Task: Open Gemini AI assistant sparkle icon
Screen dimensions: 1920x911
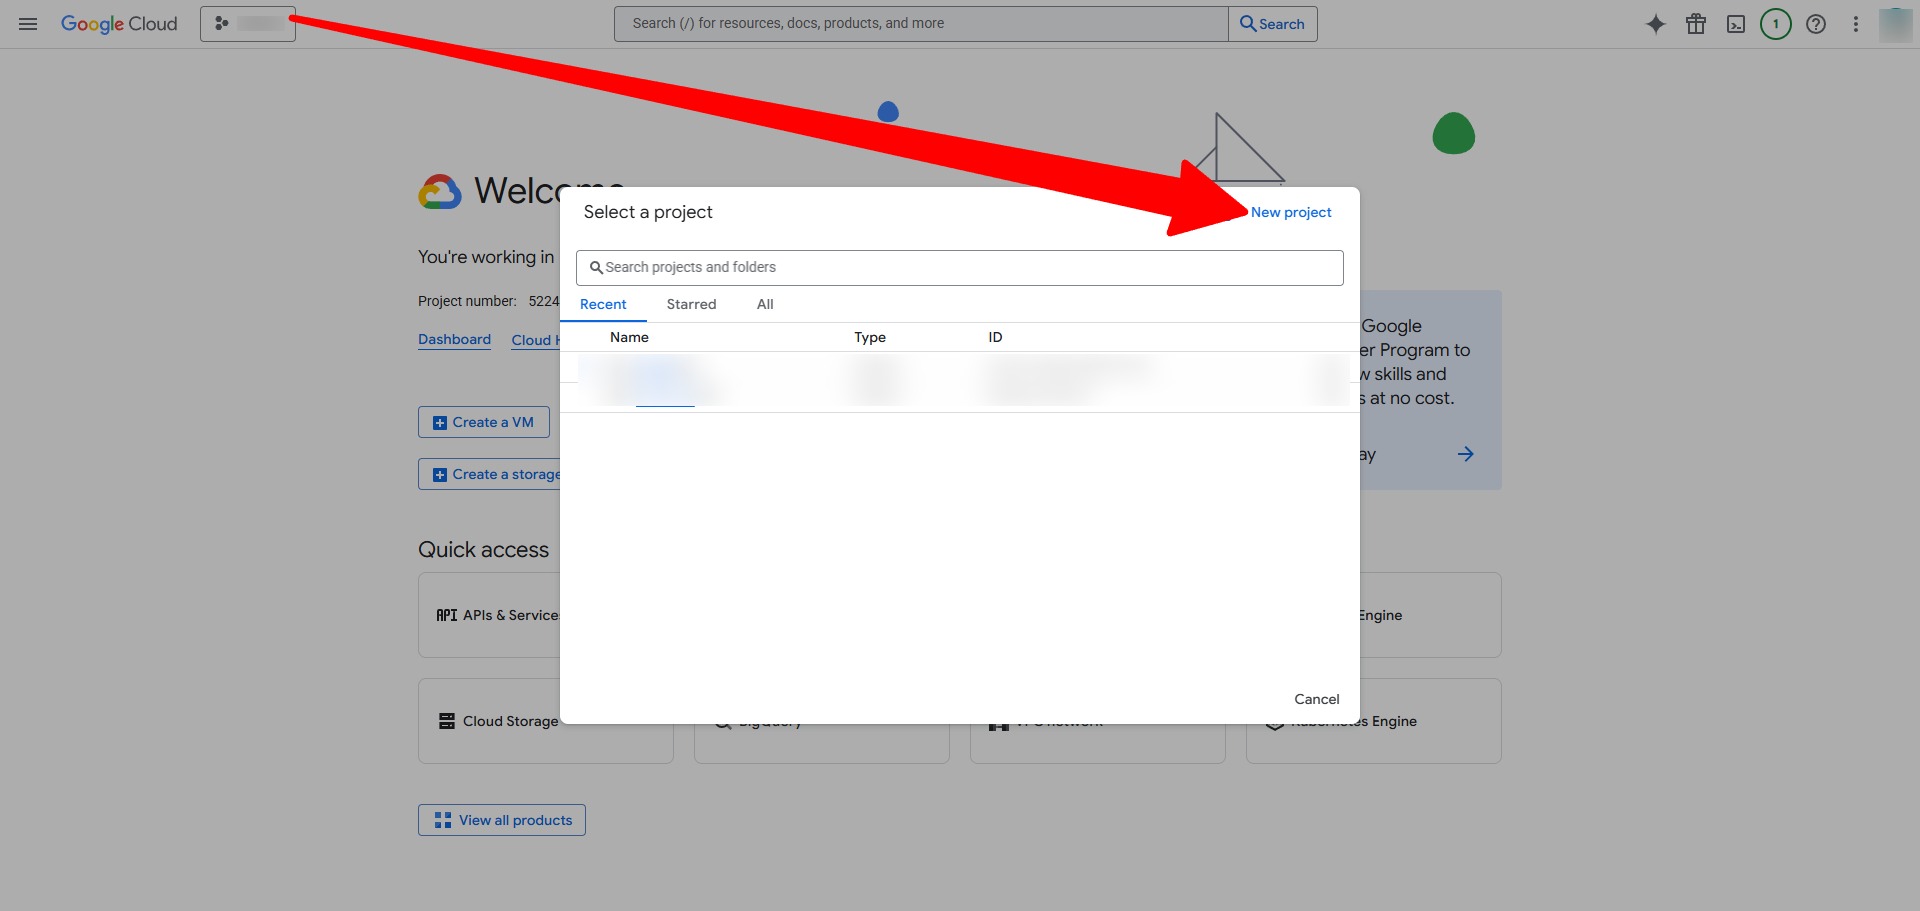Action: (x=1656, y=24)
